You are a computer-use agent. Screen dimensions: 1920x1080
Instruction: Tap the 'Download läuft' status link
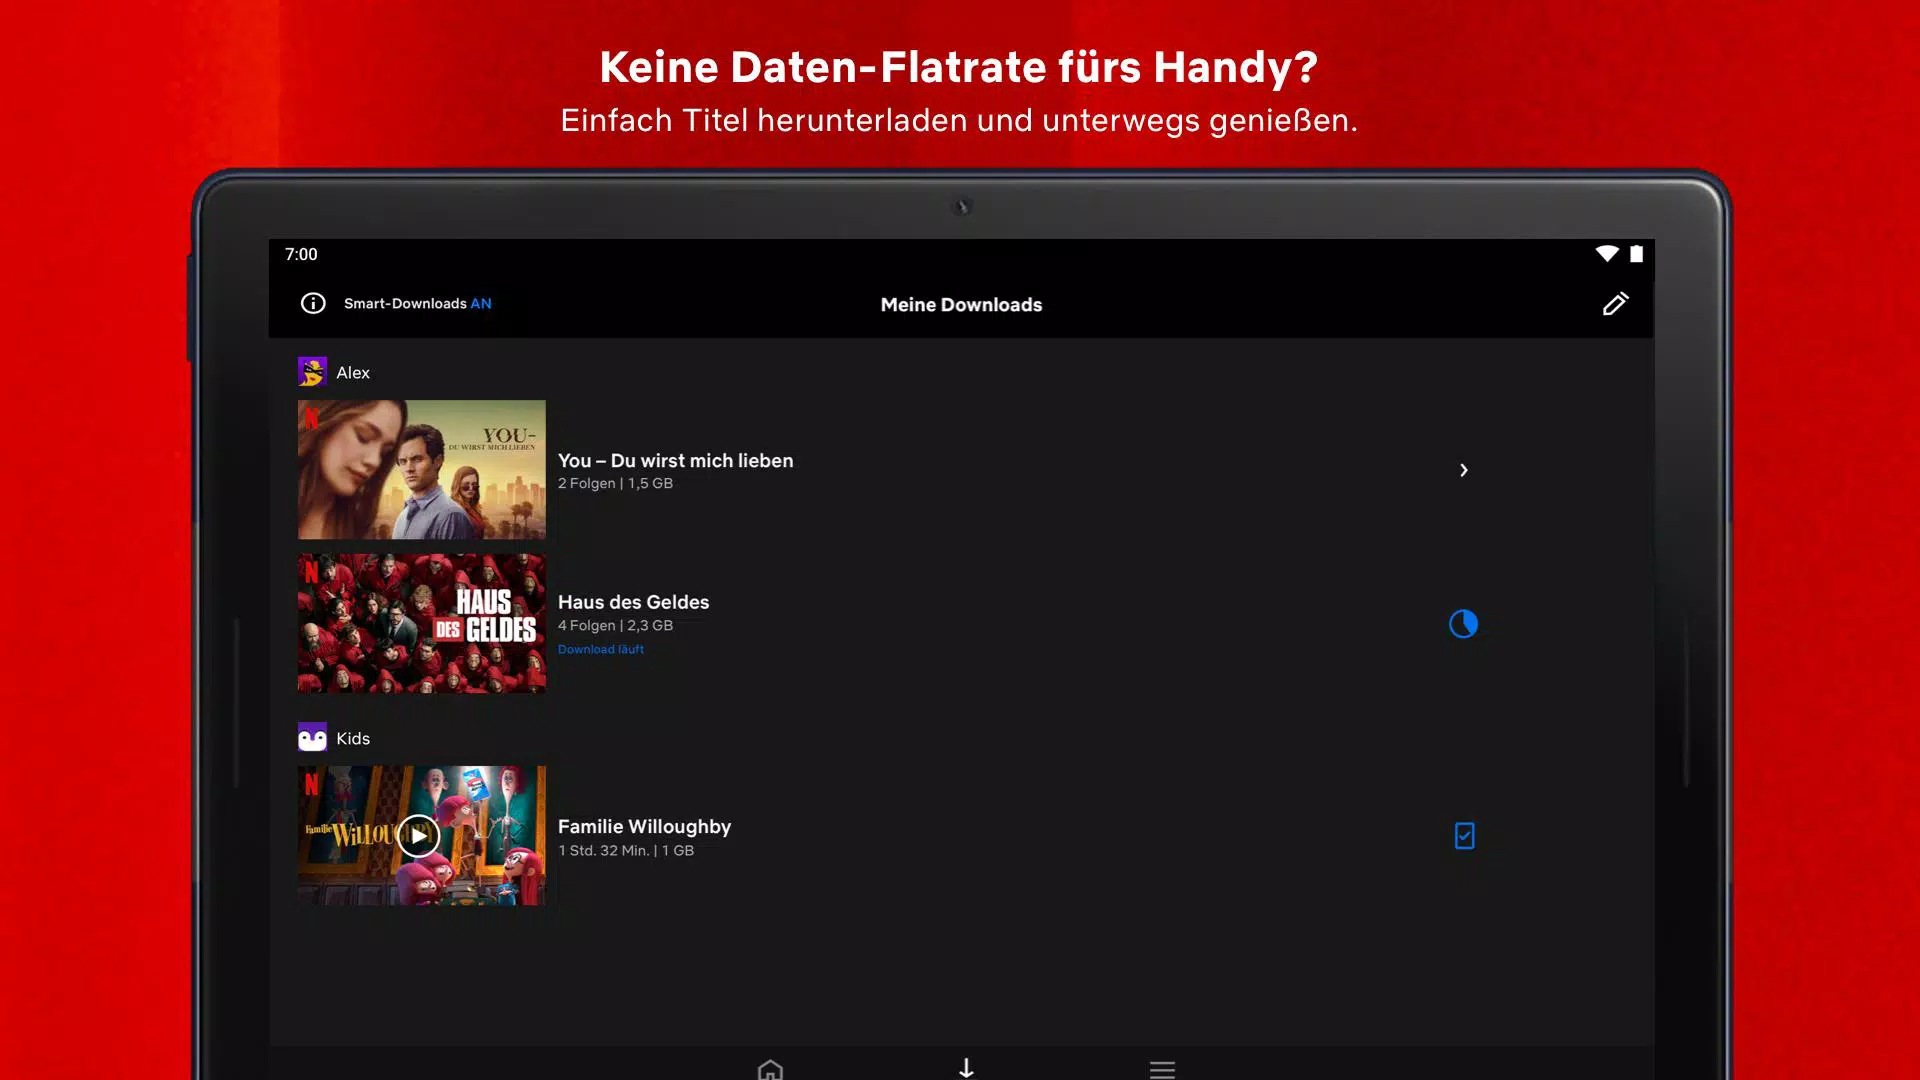[x=600, y=649]
